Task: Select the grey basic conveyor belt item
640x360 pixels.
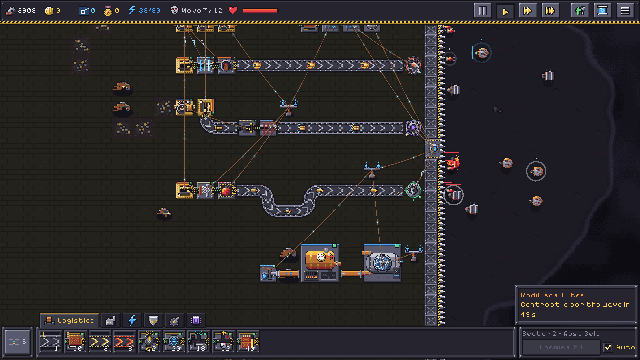Action: coord(51,342)
